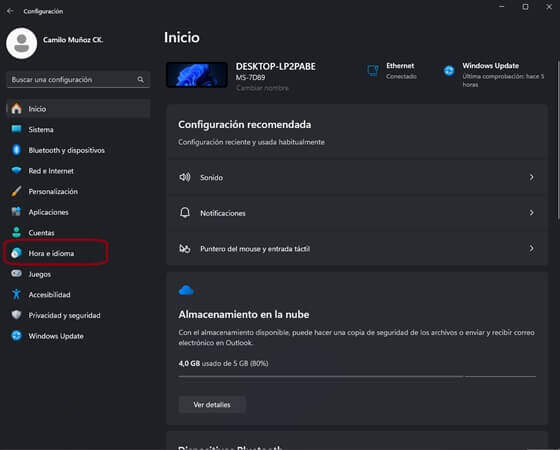The height and width of the screenshot is (450, 560).
Task: Open Cuentas section
Action: [x=78, y=233]
